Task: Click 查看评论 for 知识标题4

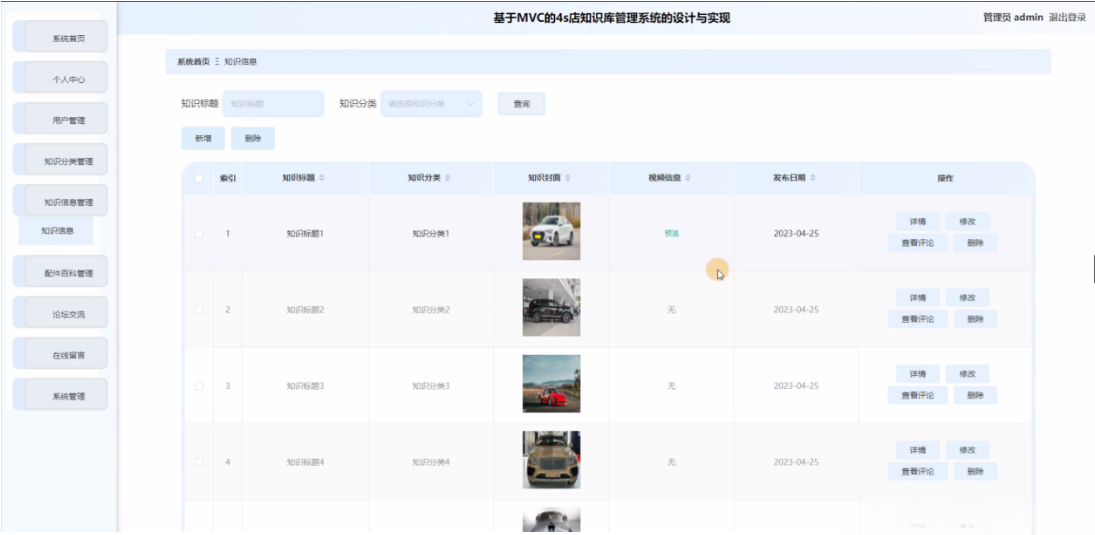Action: [x=918, y=471]
